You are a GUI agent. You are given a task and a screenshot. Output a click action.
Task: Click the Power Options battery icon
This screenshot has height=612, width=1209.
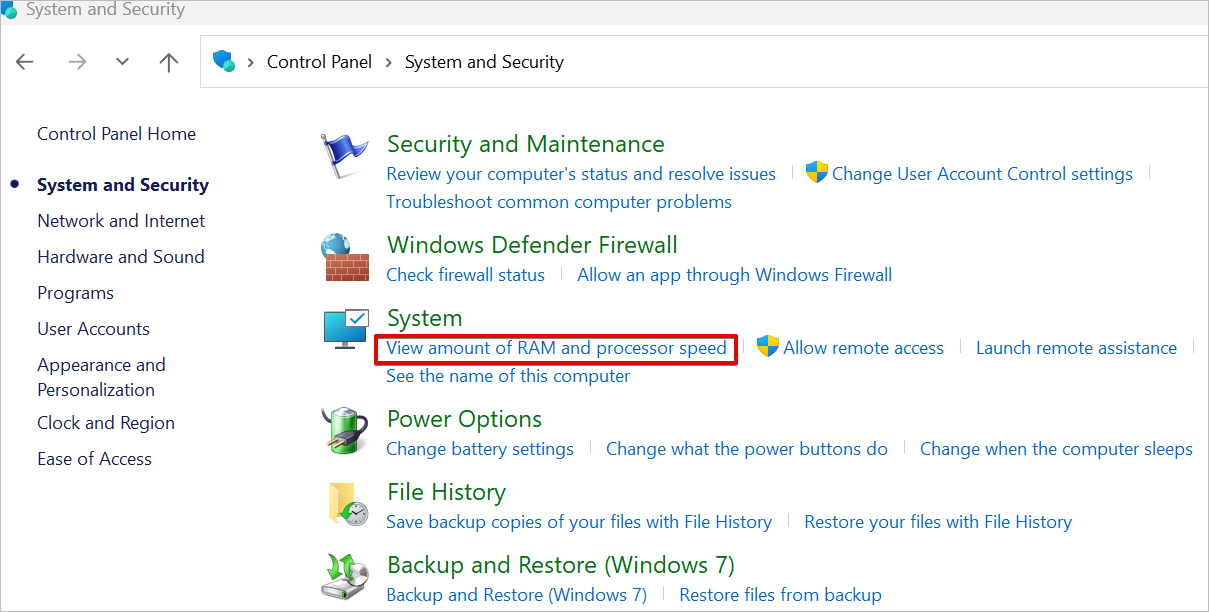point(344,431)
